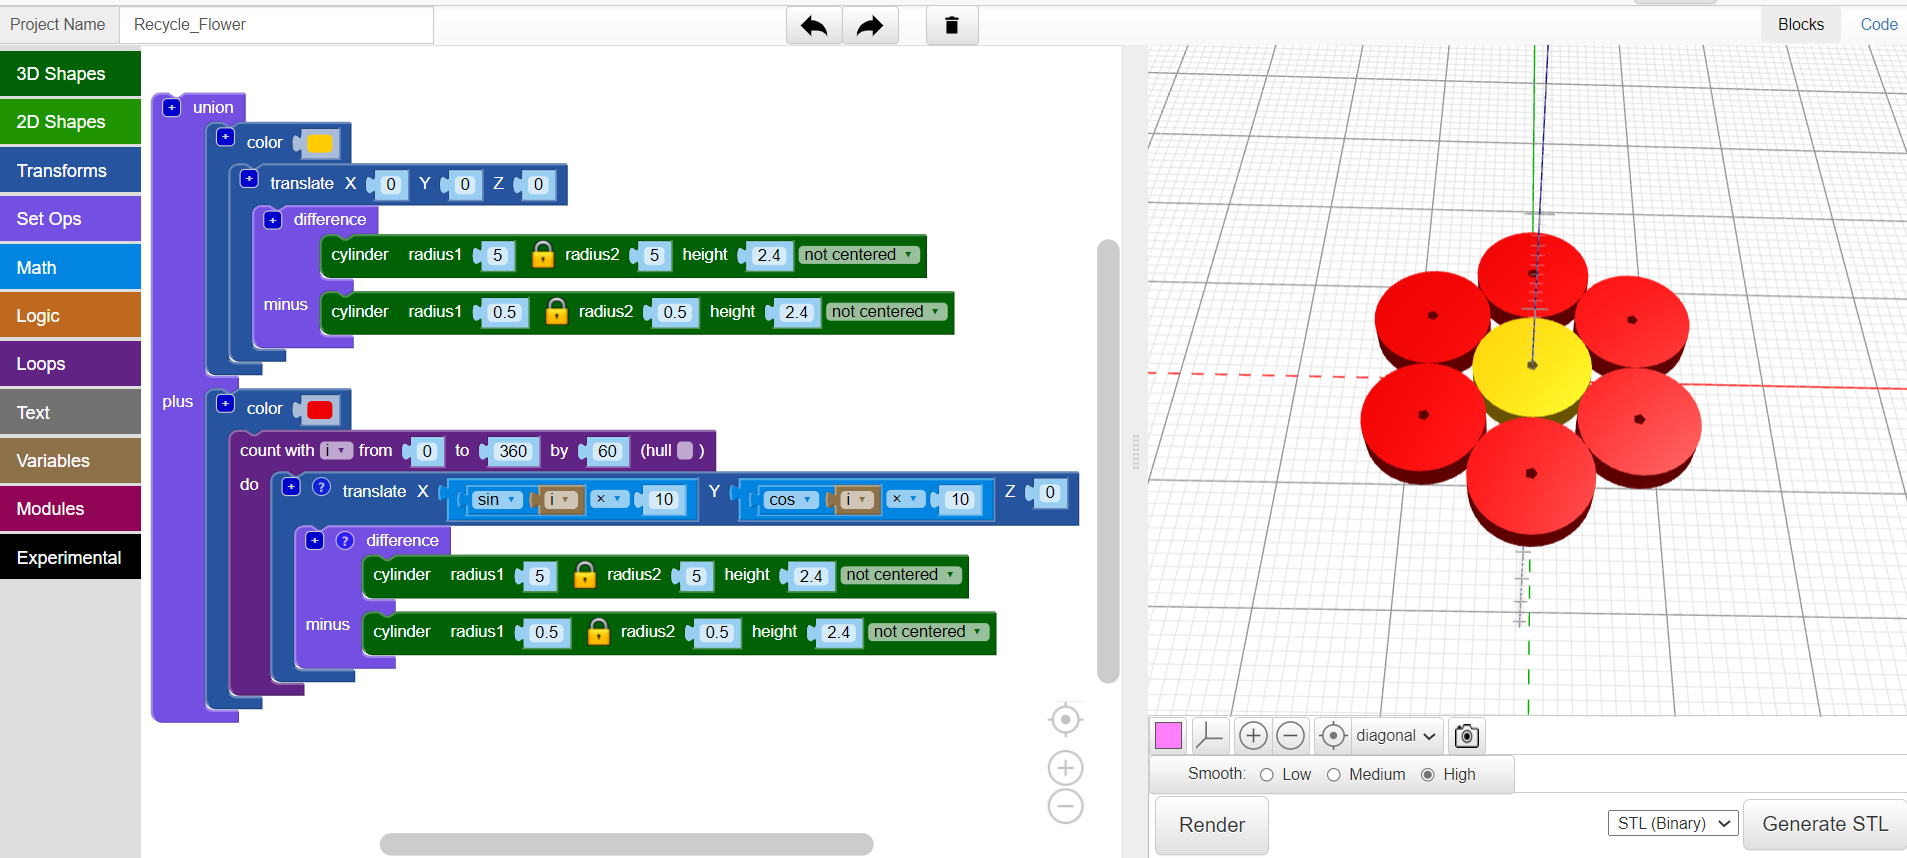This screenshot has width=1907, height=858.
Task: Click the workspace horizontal scrollbar
Action: tap(626, 844)
